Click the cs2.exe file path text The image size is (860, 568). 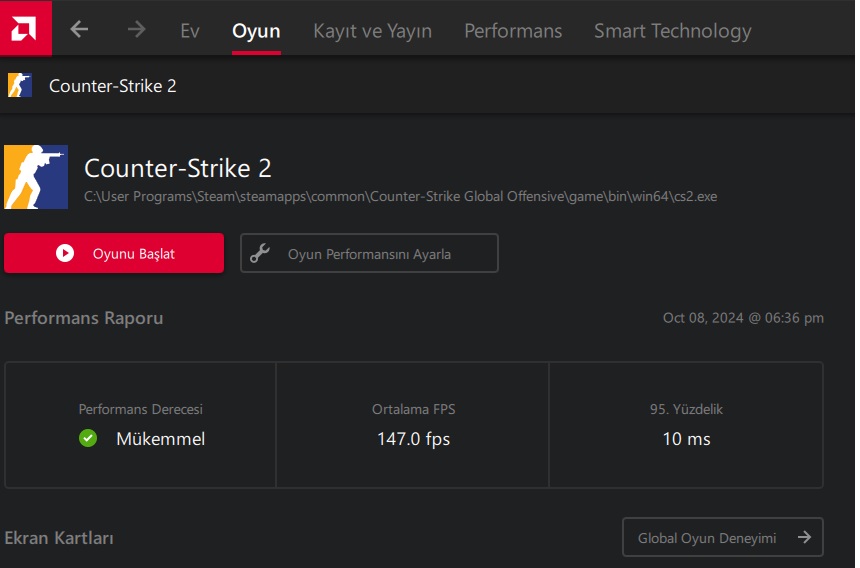[x=400, y=196]
